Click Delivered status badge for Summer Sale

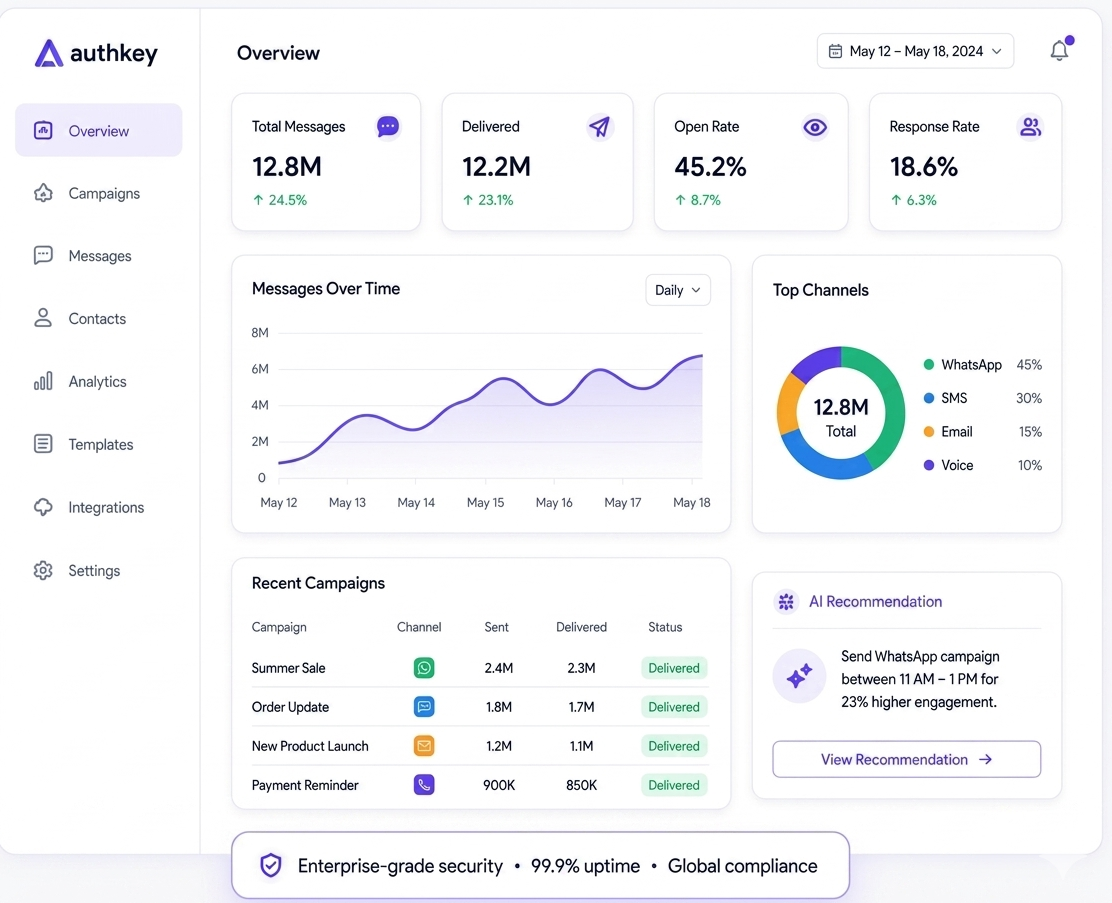(x=674, y=667)
